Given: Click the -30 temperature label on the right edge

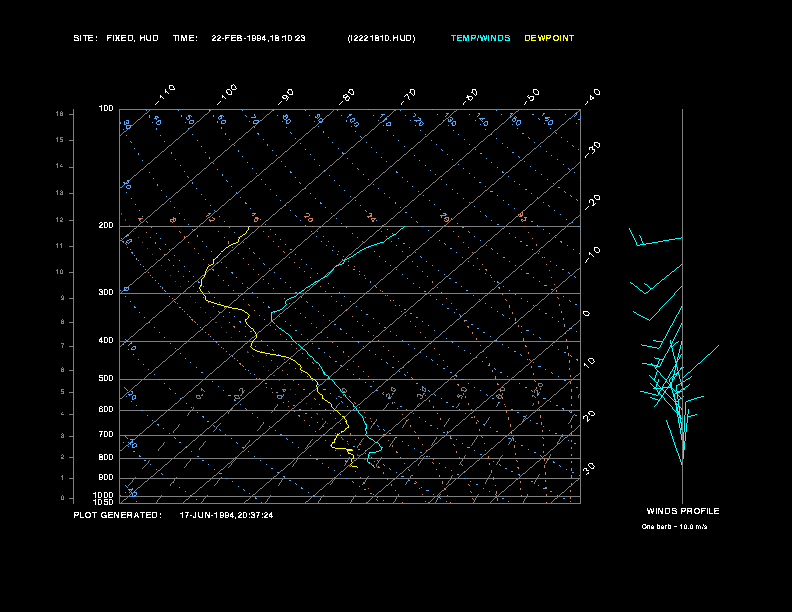Looking at the screenshot, I should (593, 149).
